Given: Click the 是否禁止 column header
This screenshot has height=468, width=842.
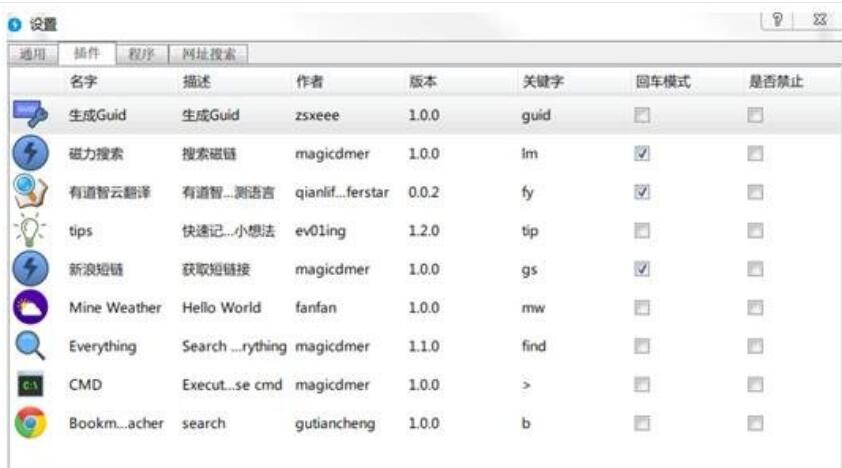Looking at the screenshot, I should point(776,82).
